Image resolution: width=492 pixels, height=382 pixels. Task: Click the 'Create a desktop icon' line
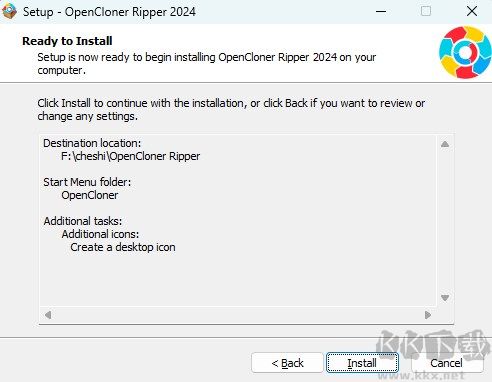click(123, 247)
